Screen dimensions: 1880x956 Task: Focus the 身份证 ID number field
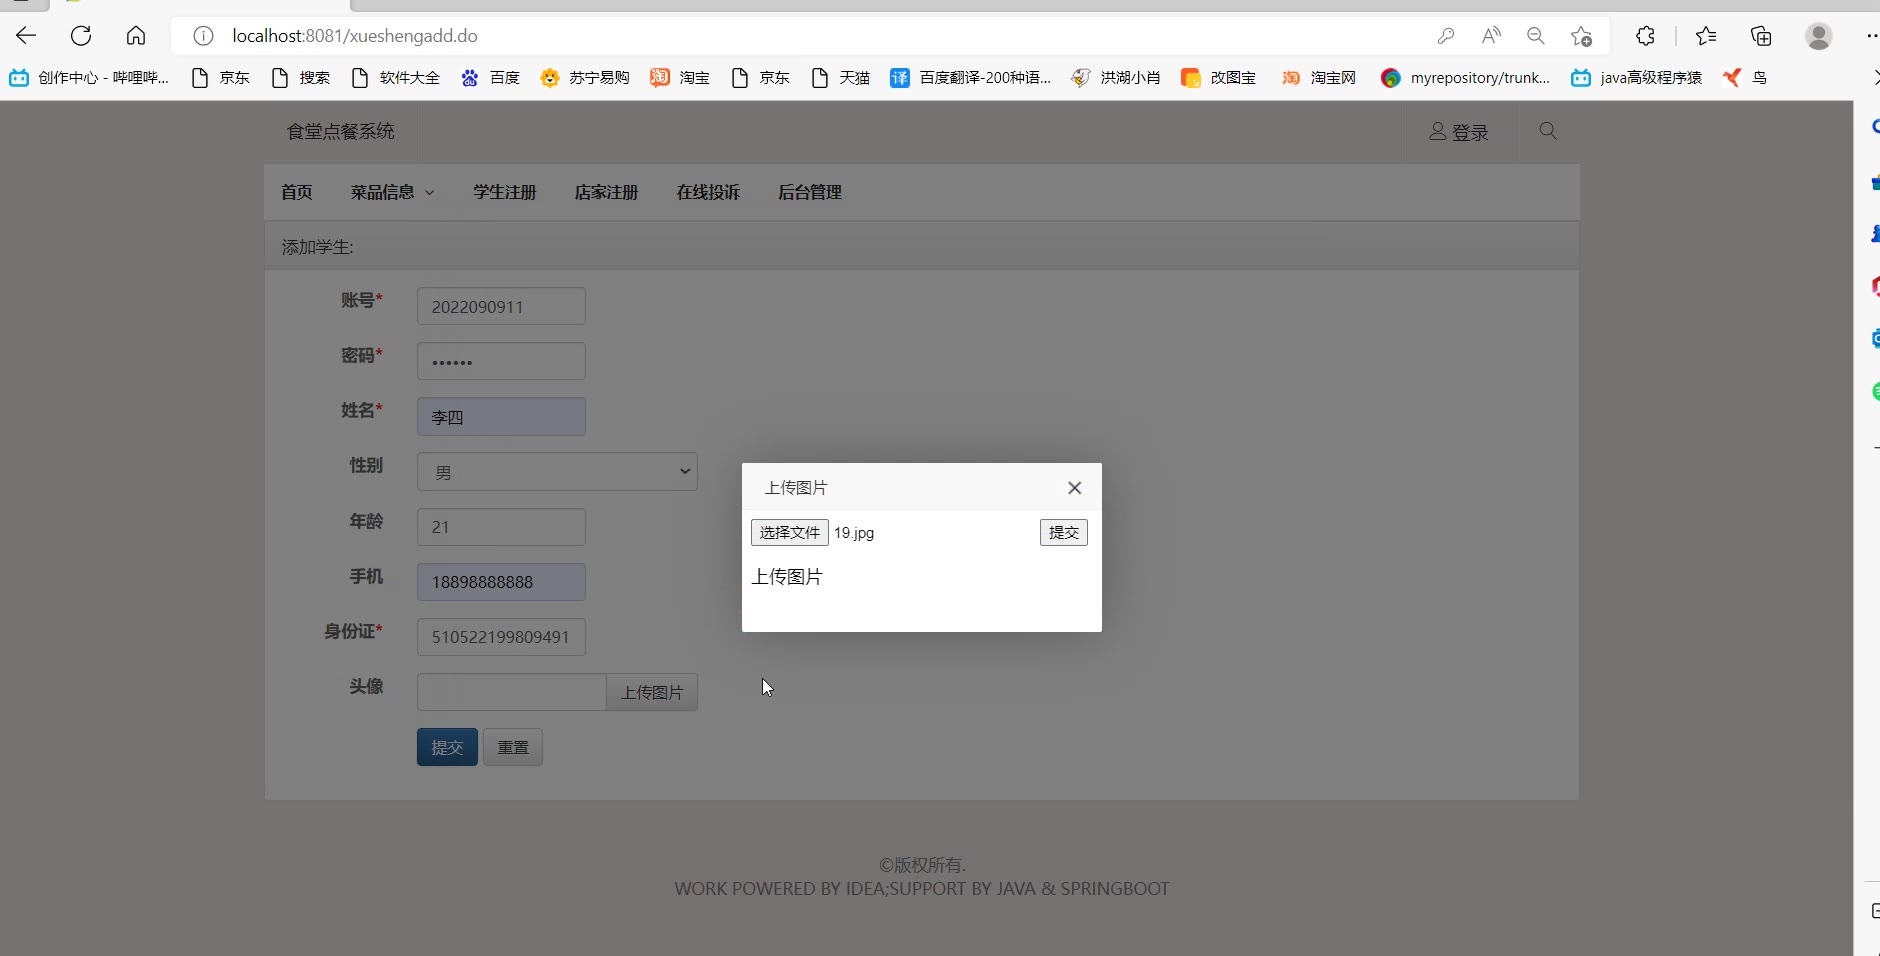501,637
